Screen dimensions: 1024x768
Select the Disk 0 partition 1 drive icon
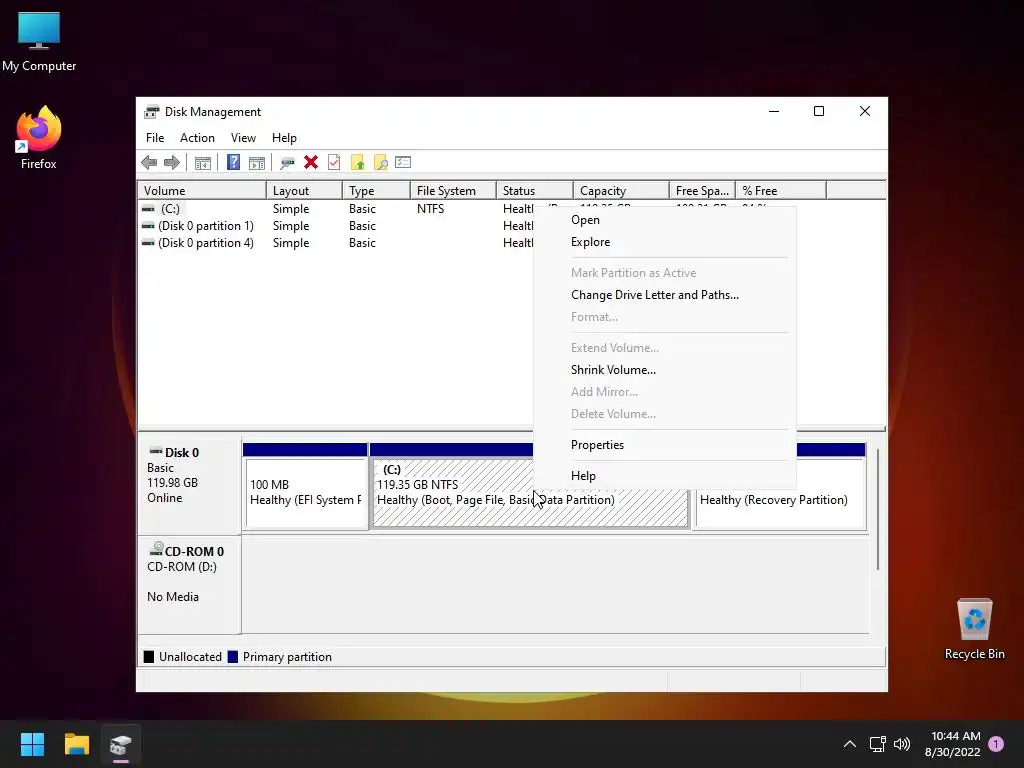[148, 226]
